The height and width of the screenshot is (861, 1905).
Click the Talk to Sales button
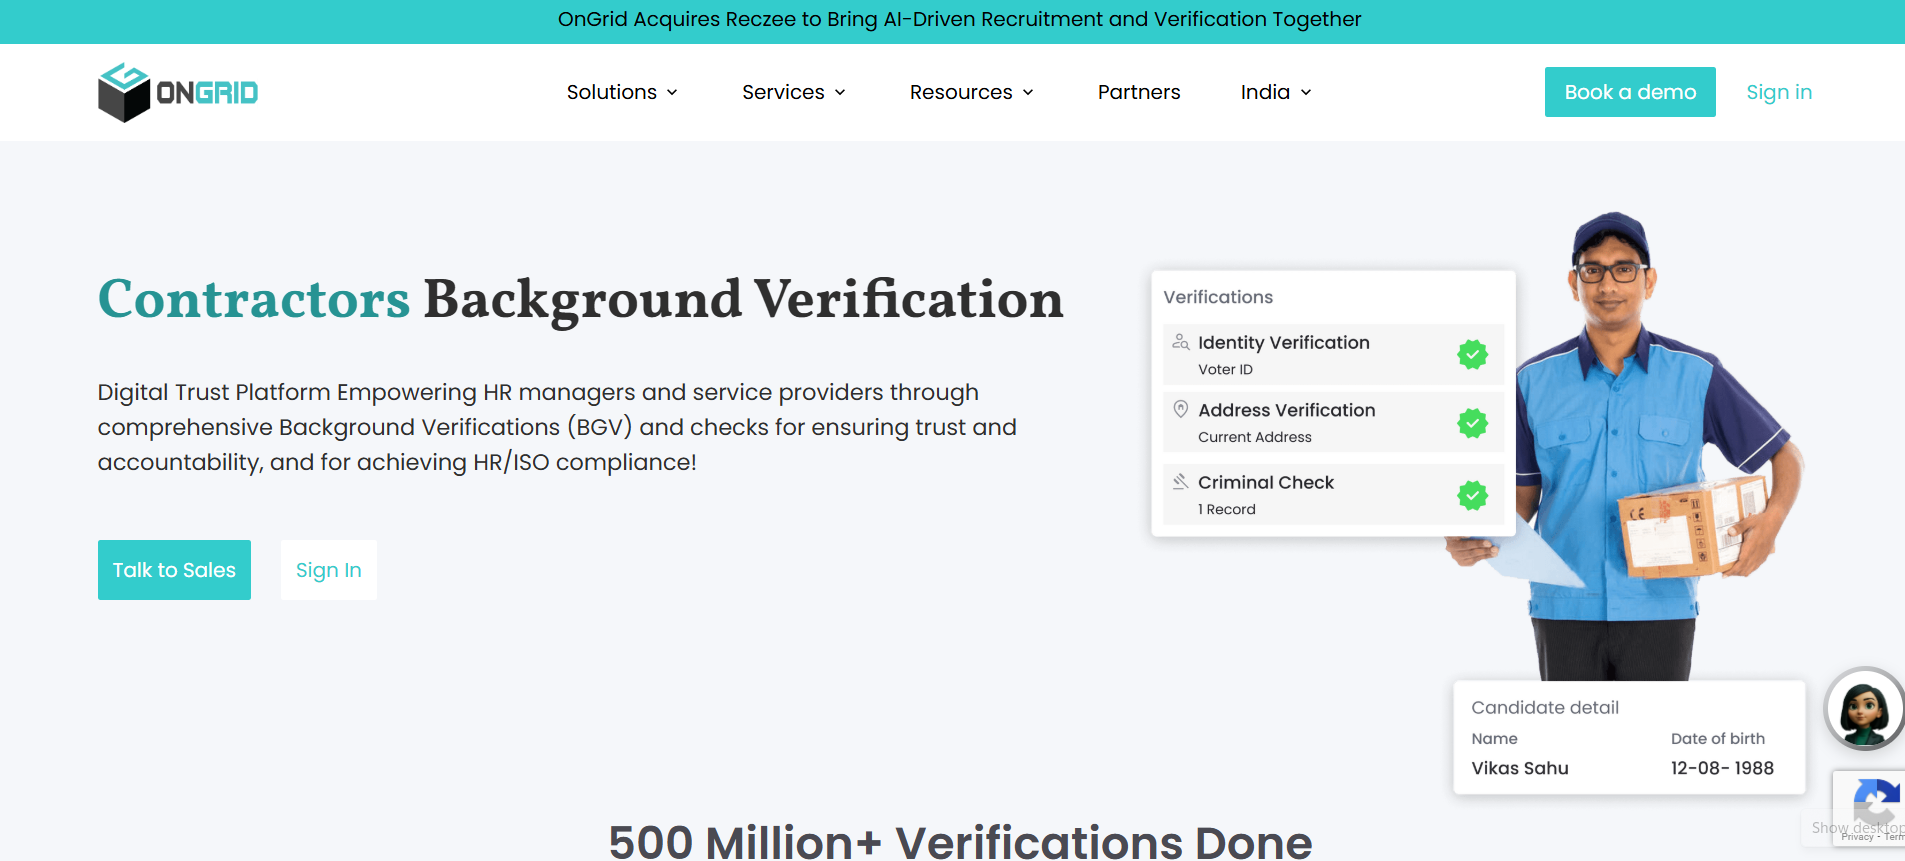174,570
